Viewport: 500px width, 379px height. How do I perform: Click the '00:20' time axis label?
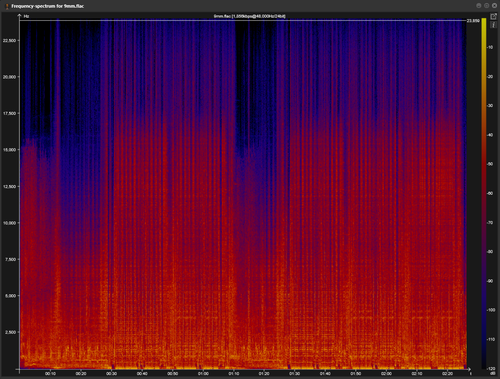coord(81,374)
